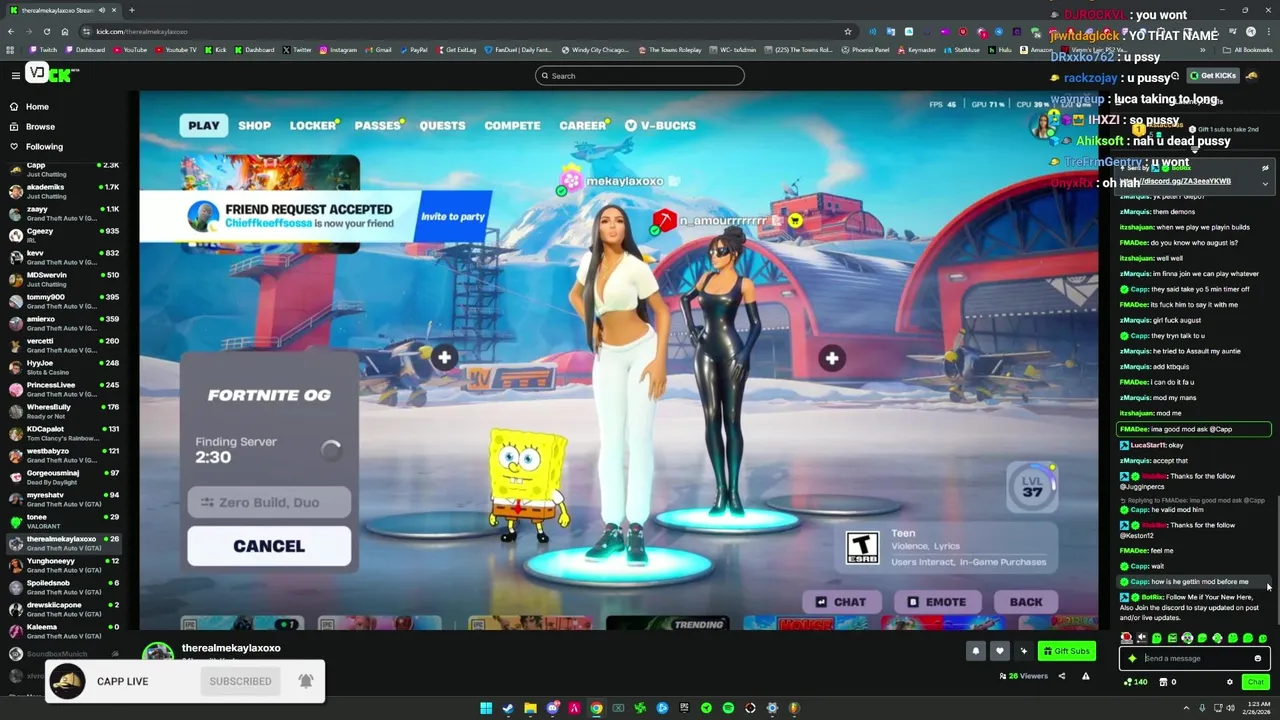This screenshot has width=1280, height=720.
Task: Open Chrome from the taskbar
Action: tap(596, 708)
